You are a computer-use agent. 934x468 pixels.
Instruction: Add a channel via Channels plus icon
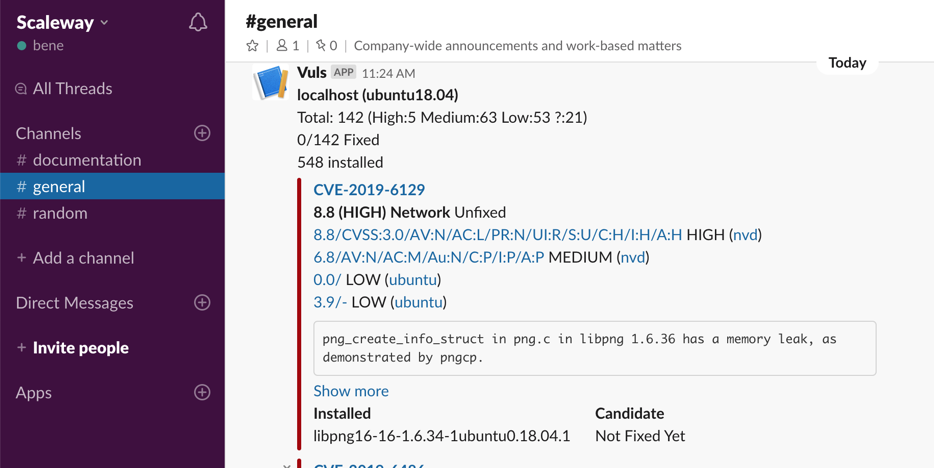[202, 133]
